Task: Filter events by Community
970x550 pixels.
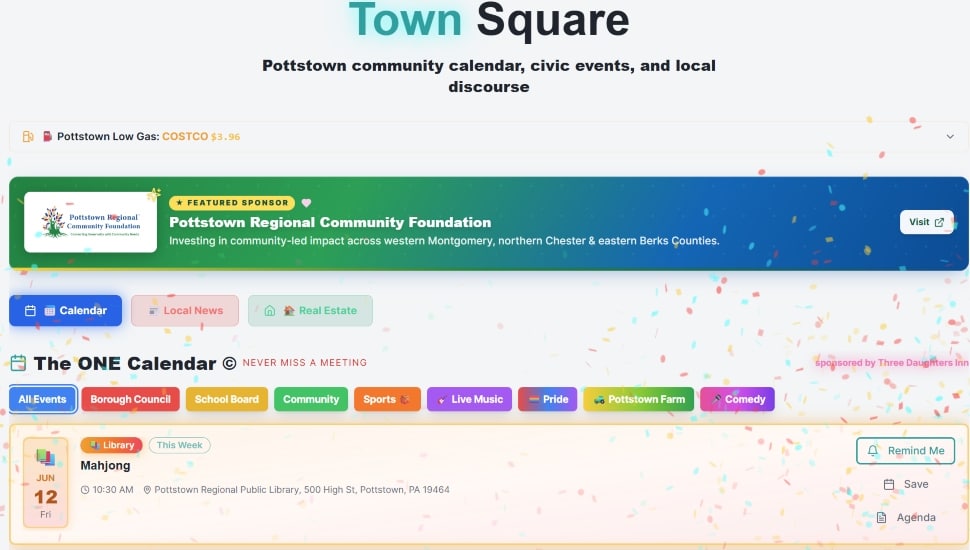Action: [311, 399]
